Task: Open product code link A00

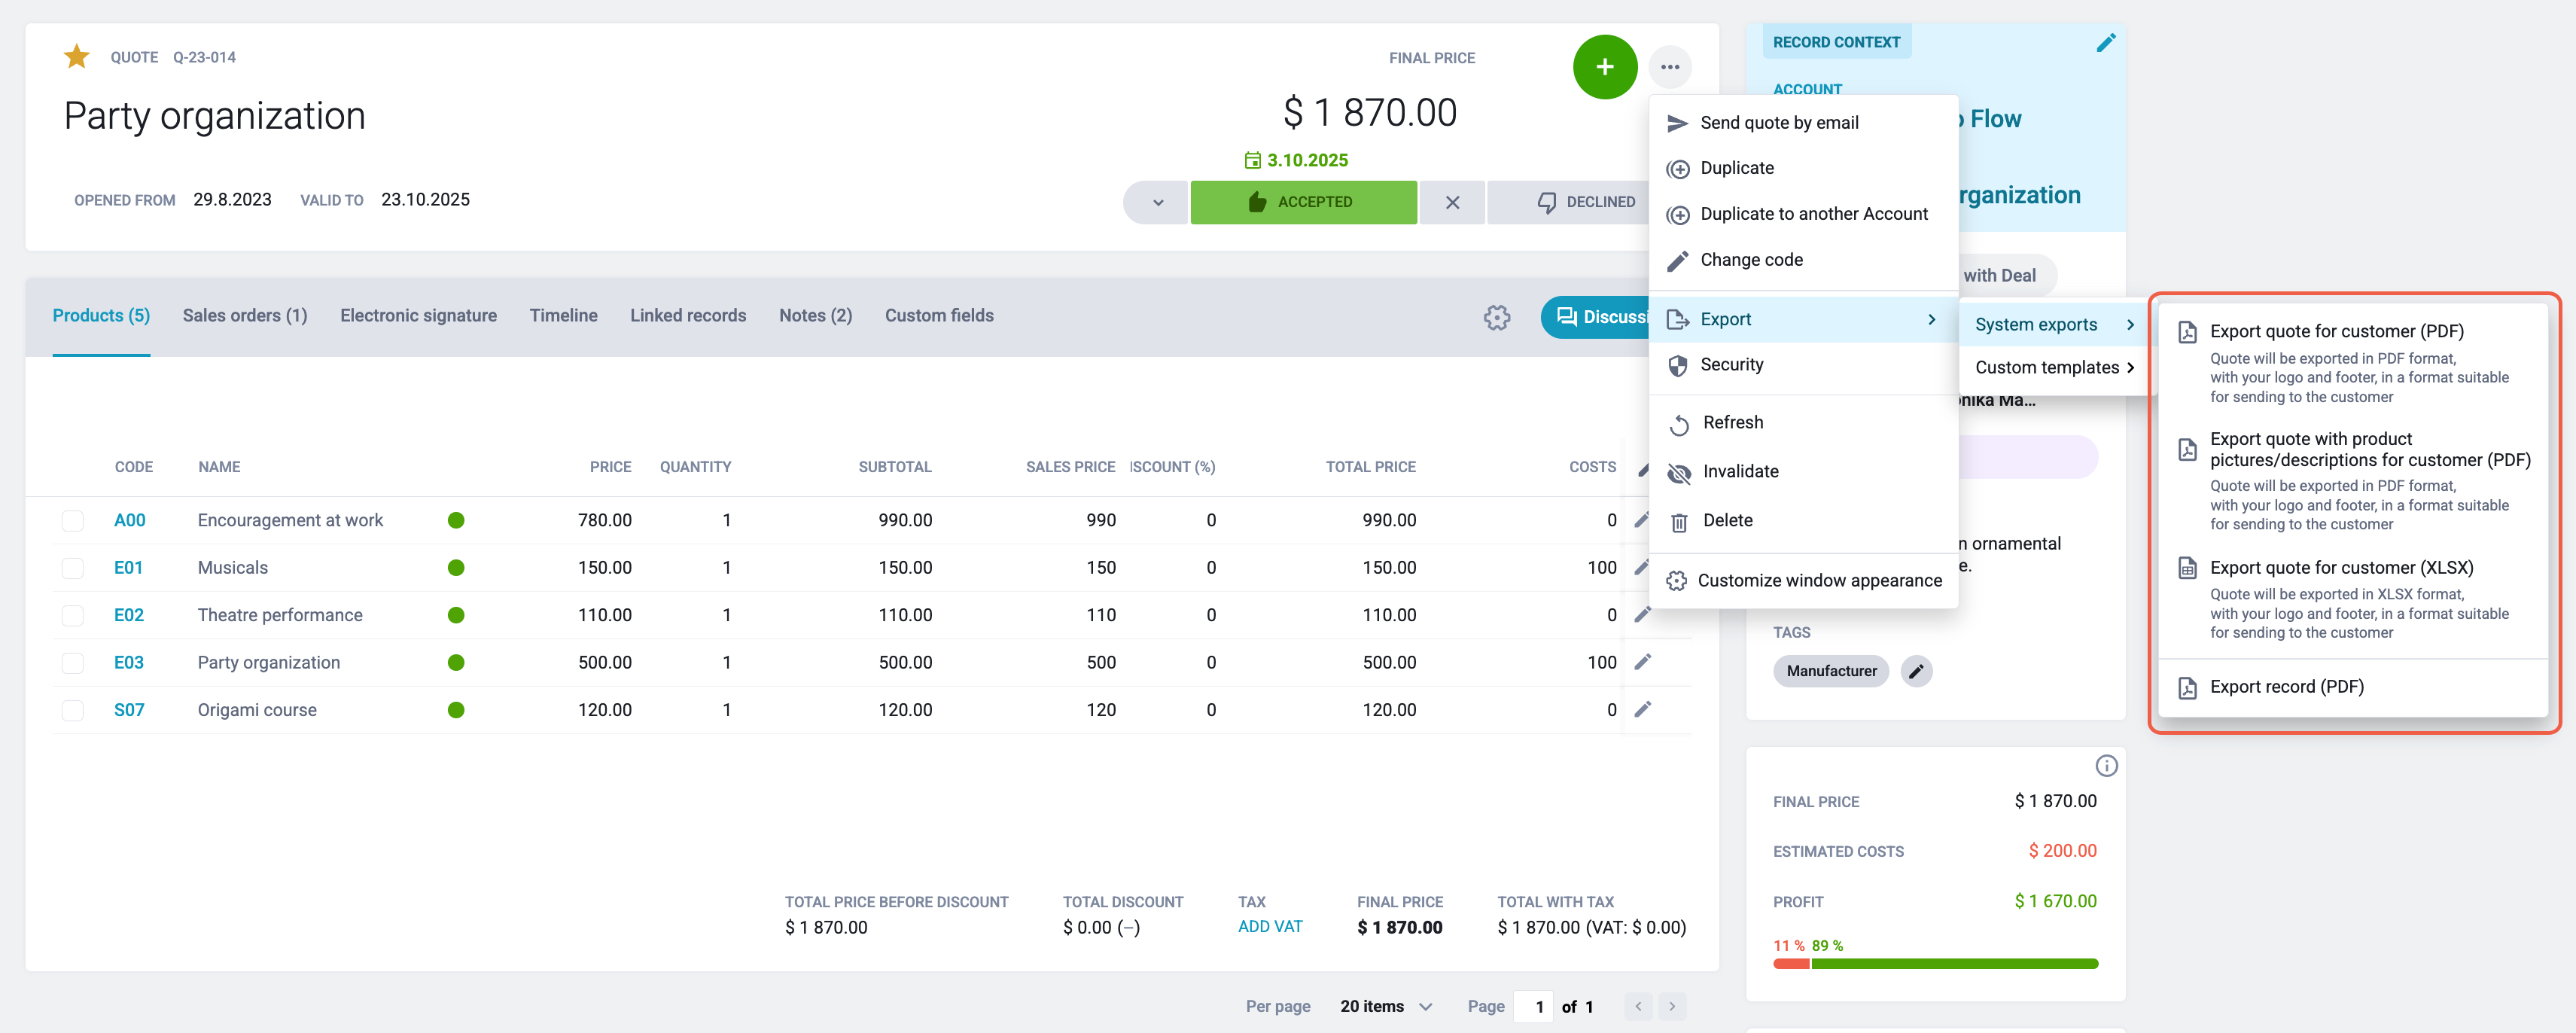Action: [x=129, y=520]
